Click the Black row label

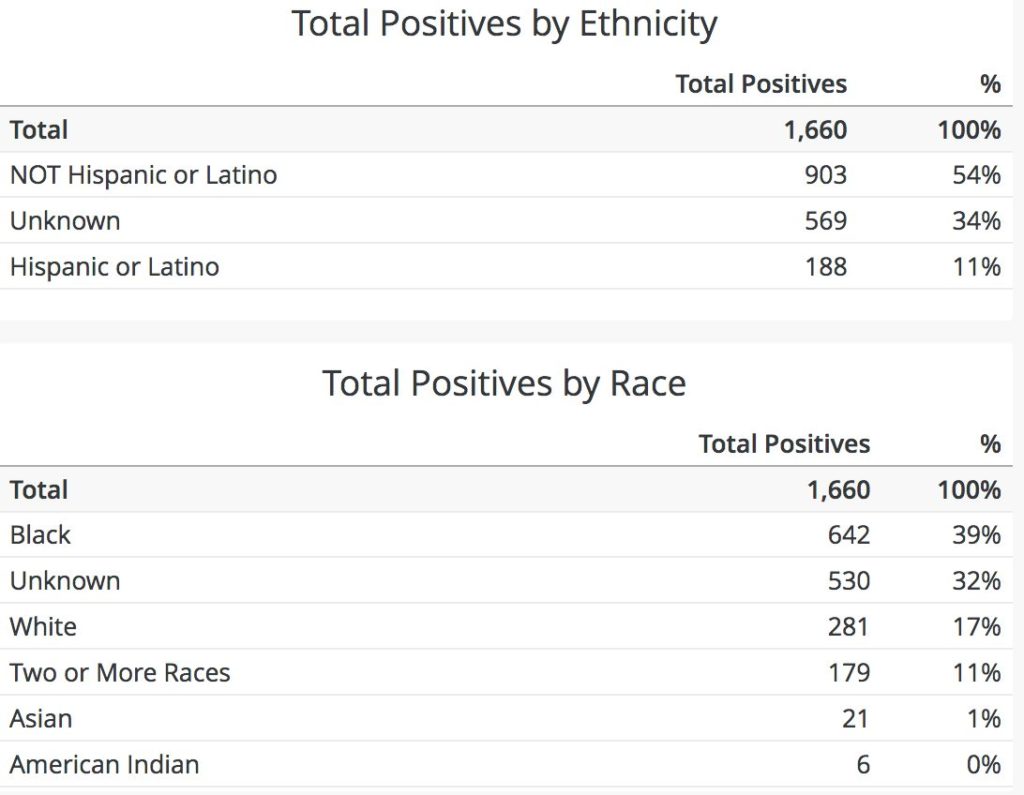(x=40, y=535)
